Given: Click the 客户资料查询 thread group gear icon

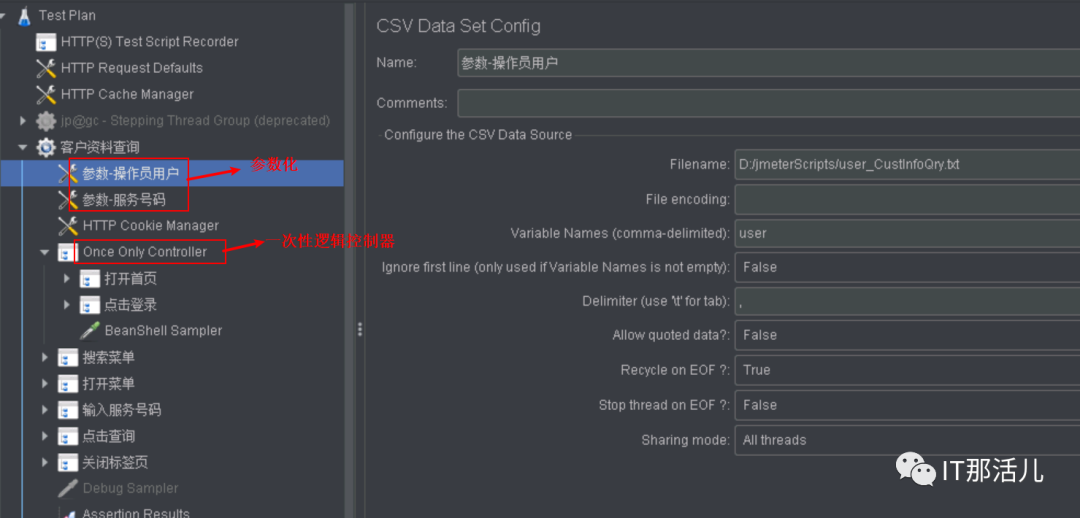Looking at the screenshot, I should tap(46, 147).
